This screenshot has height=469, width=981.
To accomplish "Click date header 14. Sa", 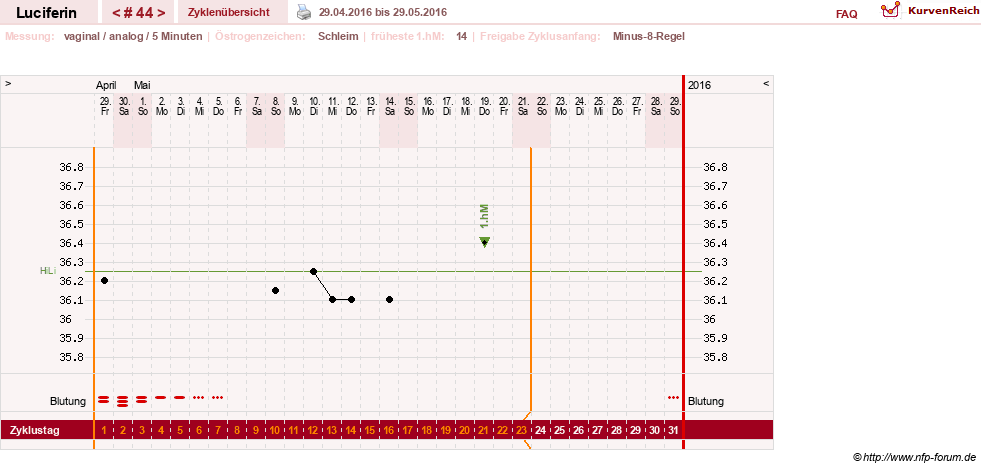I will pyautogui.click(x=389, y=105).
